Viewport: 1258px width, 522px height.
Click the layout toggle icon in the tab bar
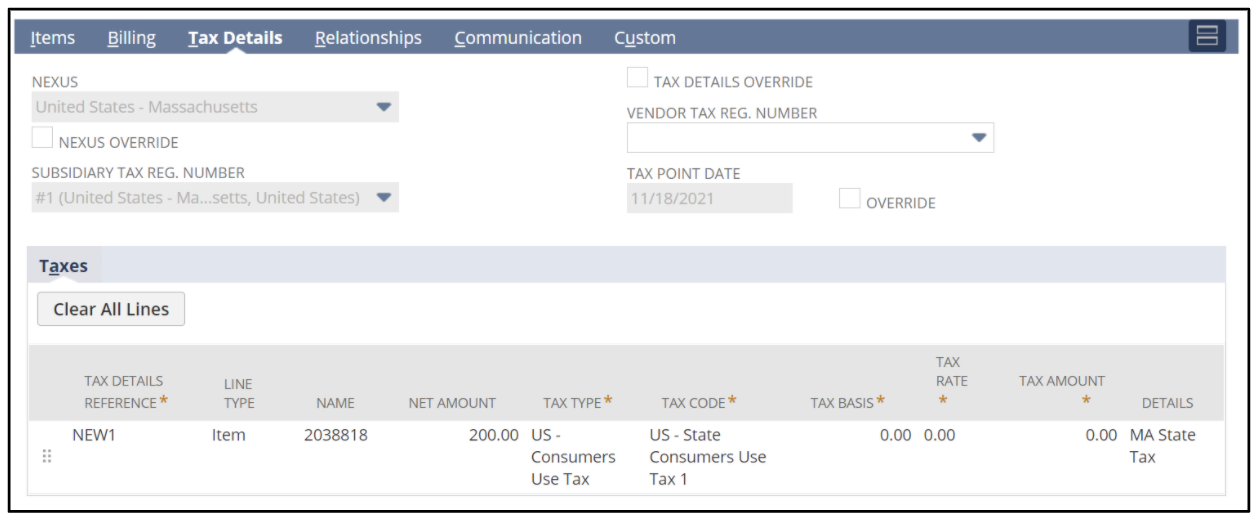pyautogui.click(x=1207, y=37)
